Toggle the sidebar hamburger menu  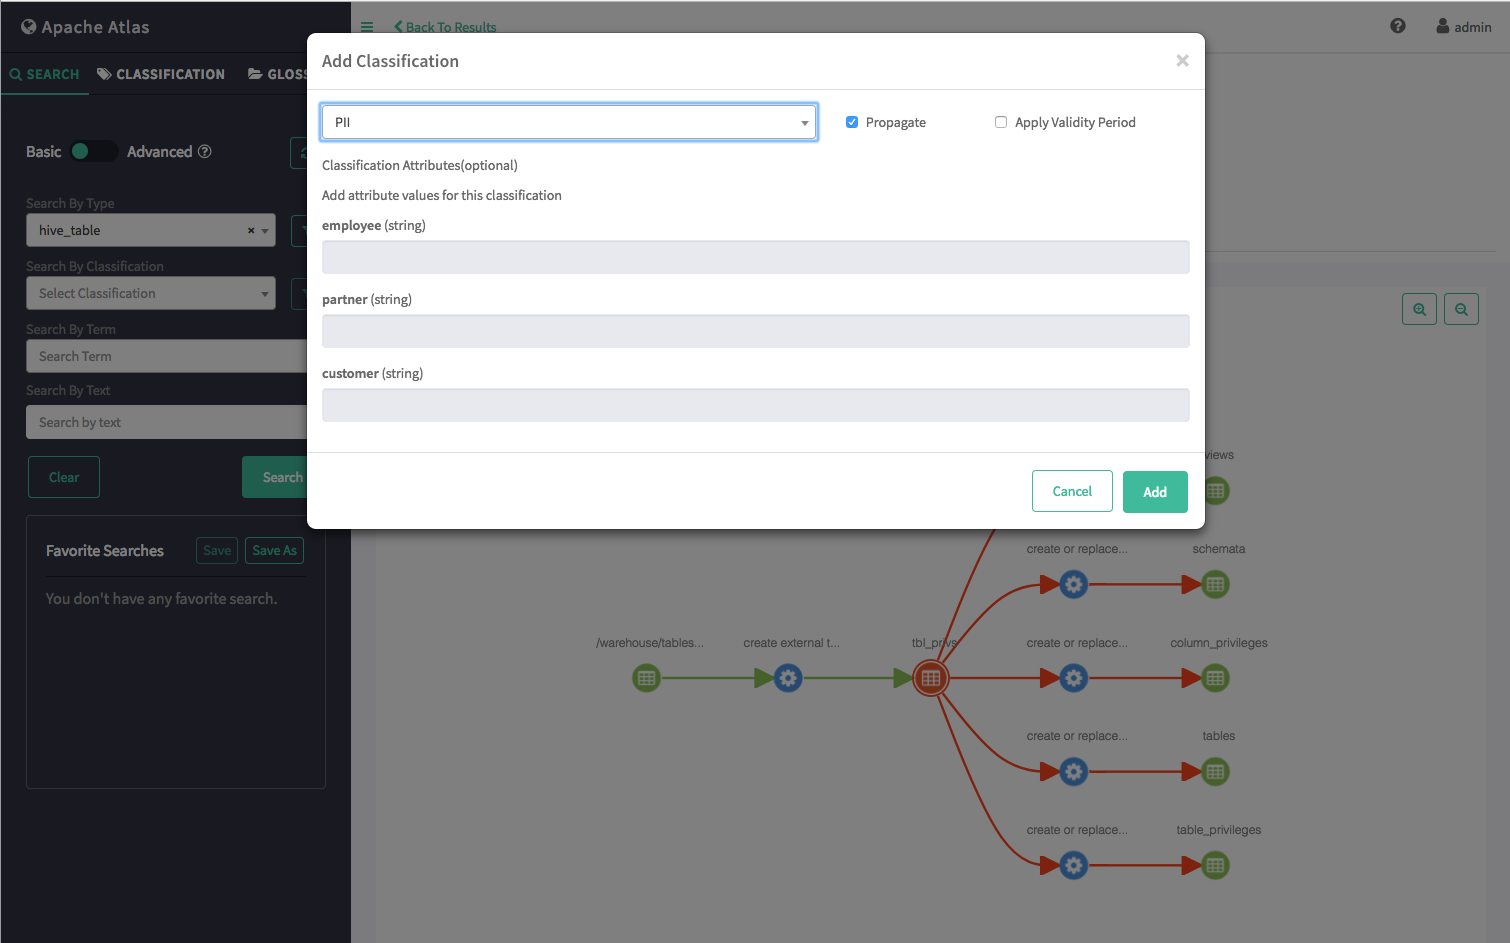[367, 27]
